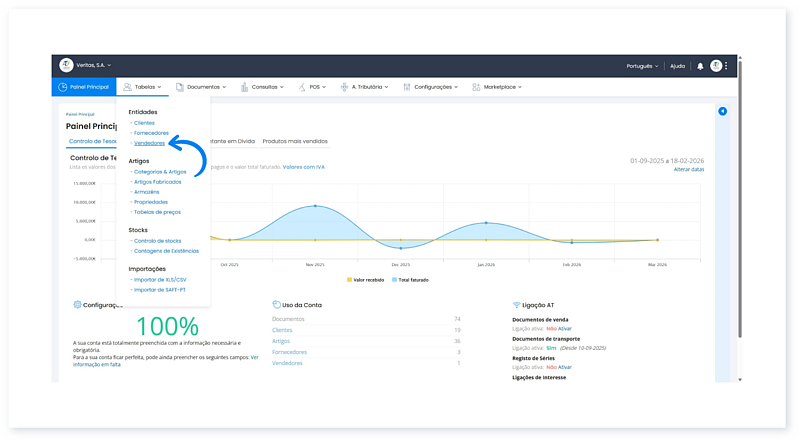Image resolution: width=800 pixels, height=442 pixels.
Task: Expand the Português language dropdown
Action: coord(642,66)
